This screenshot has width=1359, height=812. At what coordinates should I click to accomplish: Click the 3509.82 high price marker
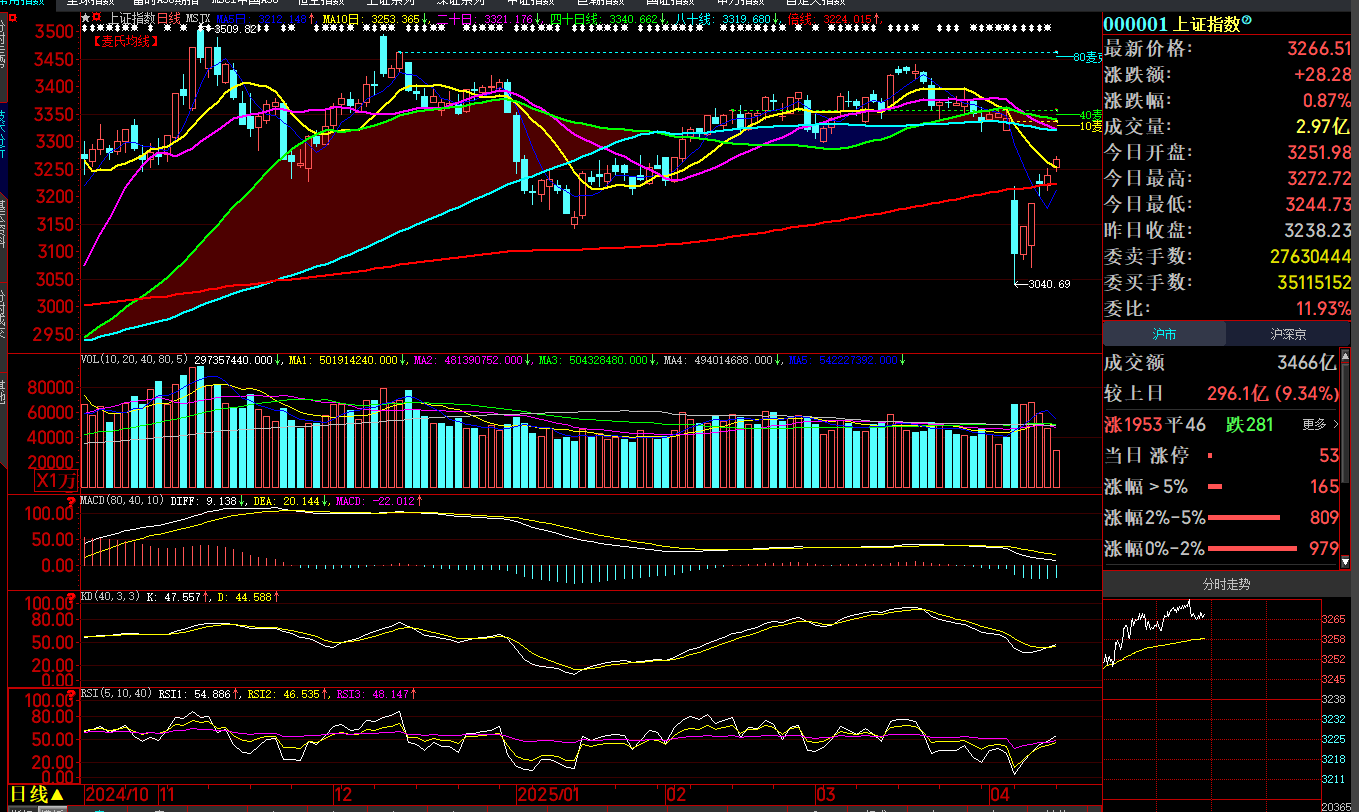pos(238,30)
